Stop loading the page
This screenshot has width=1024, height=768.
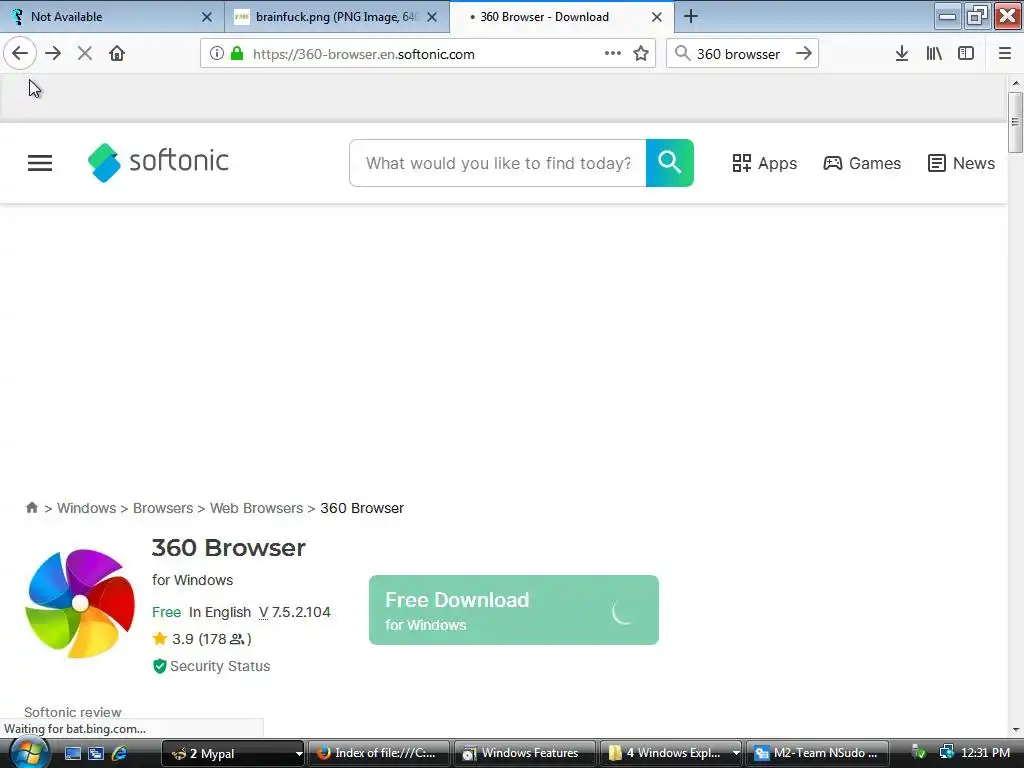point(84,53)
